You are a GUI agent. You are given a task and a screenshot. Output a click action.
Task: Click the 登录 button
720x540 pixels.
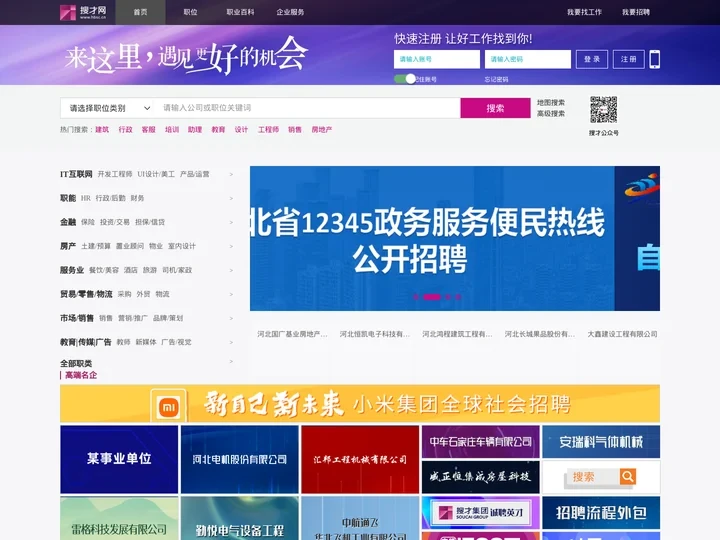pyautogui.click(x=592, y=59)
